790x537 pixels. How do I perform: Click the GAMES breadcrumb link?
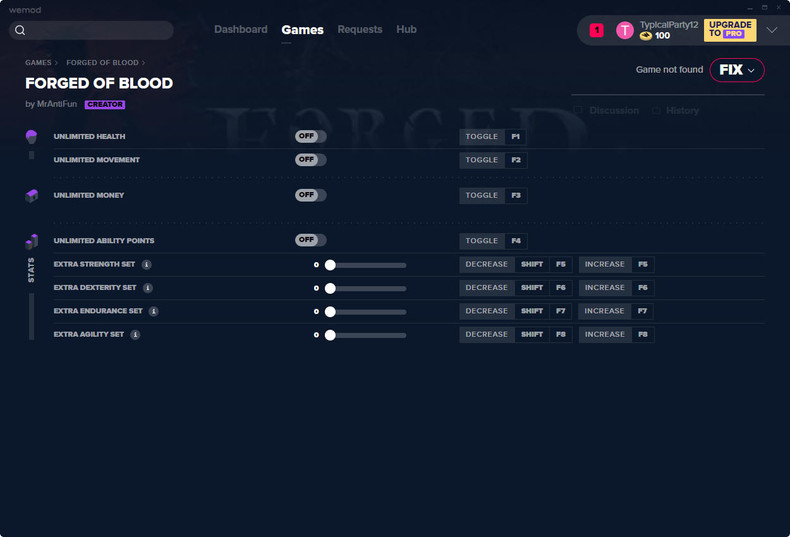click(x=38, y=62)
